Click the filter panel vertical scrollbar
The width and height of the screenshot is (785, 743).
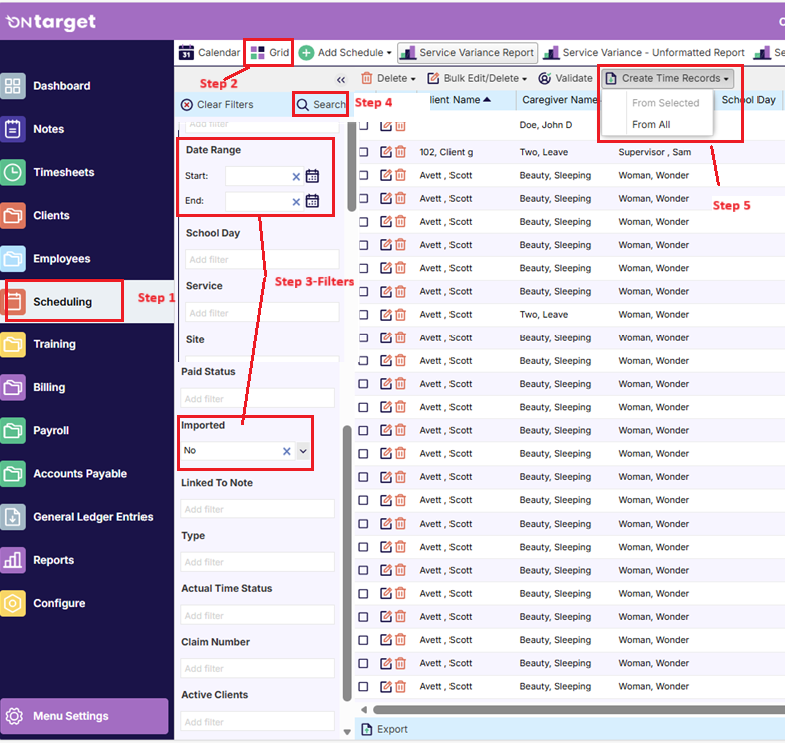(x=347, y=563)
